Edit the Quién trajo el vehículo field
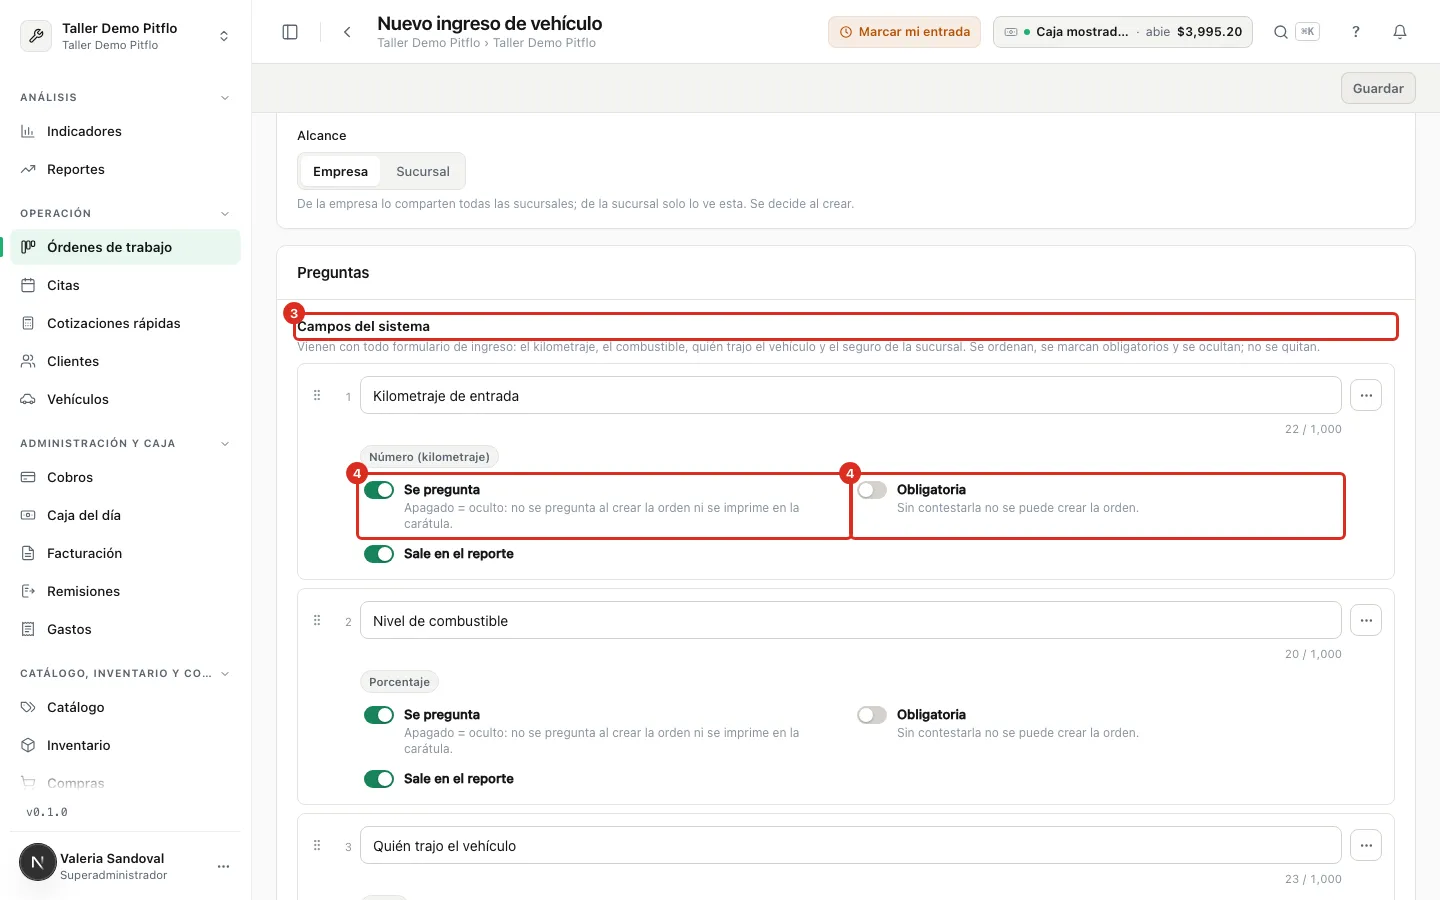The height and width of the screenshot is (900, 1440). coord(850,845)
